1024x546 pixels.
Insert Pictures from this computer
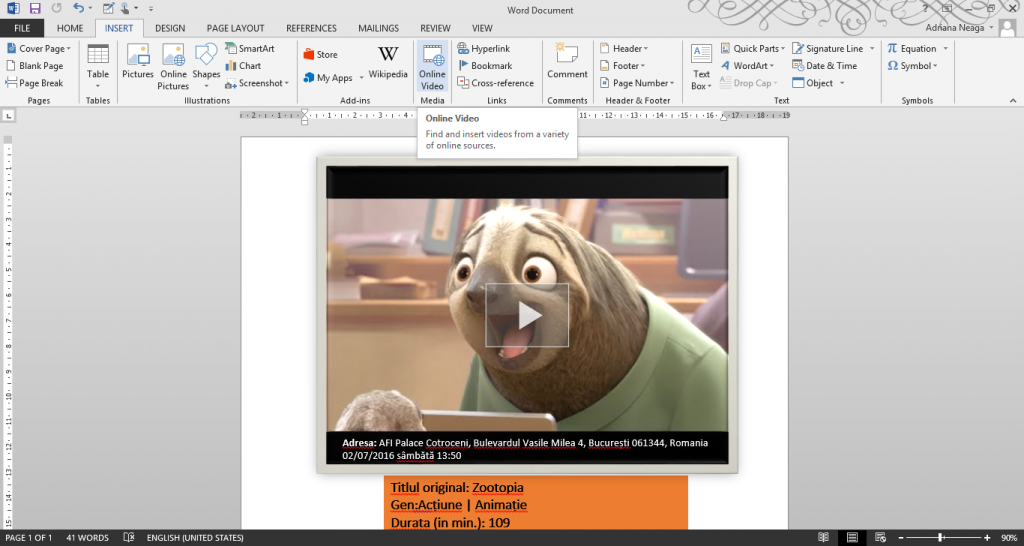tap(138, 62)
